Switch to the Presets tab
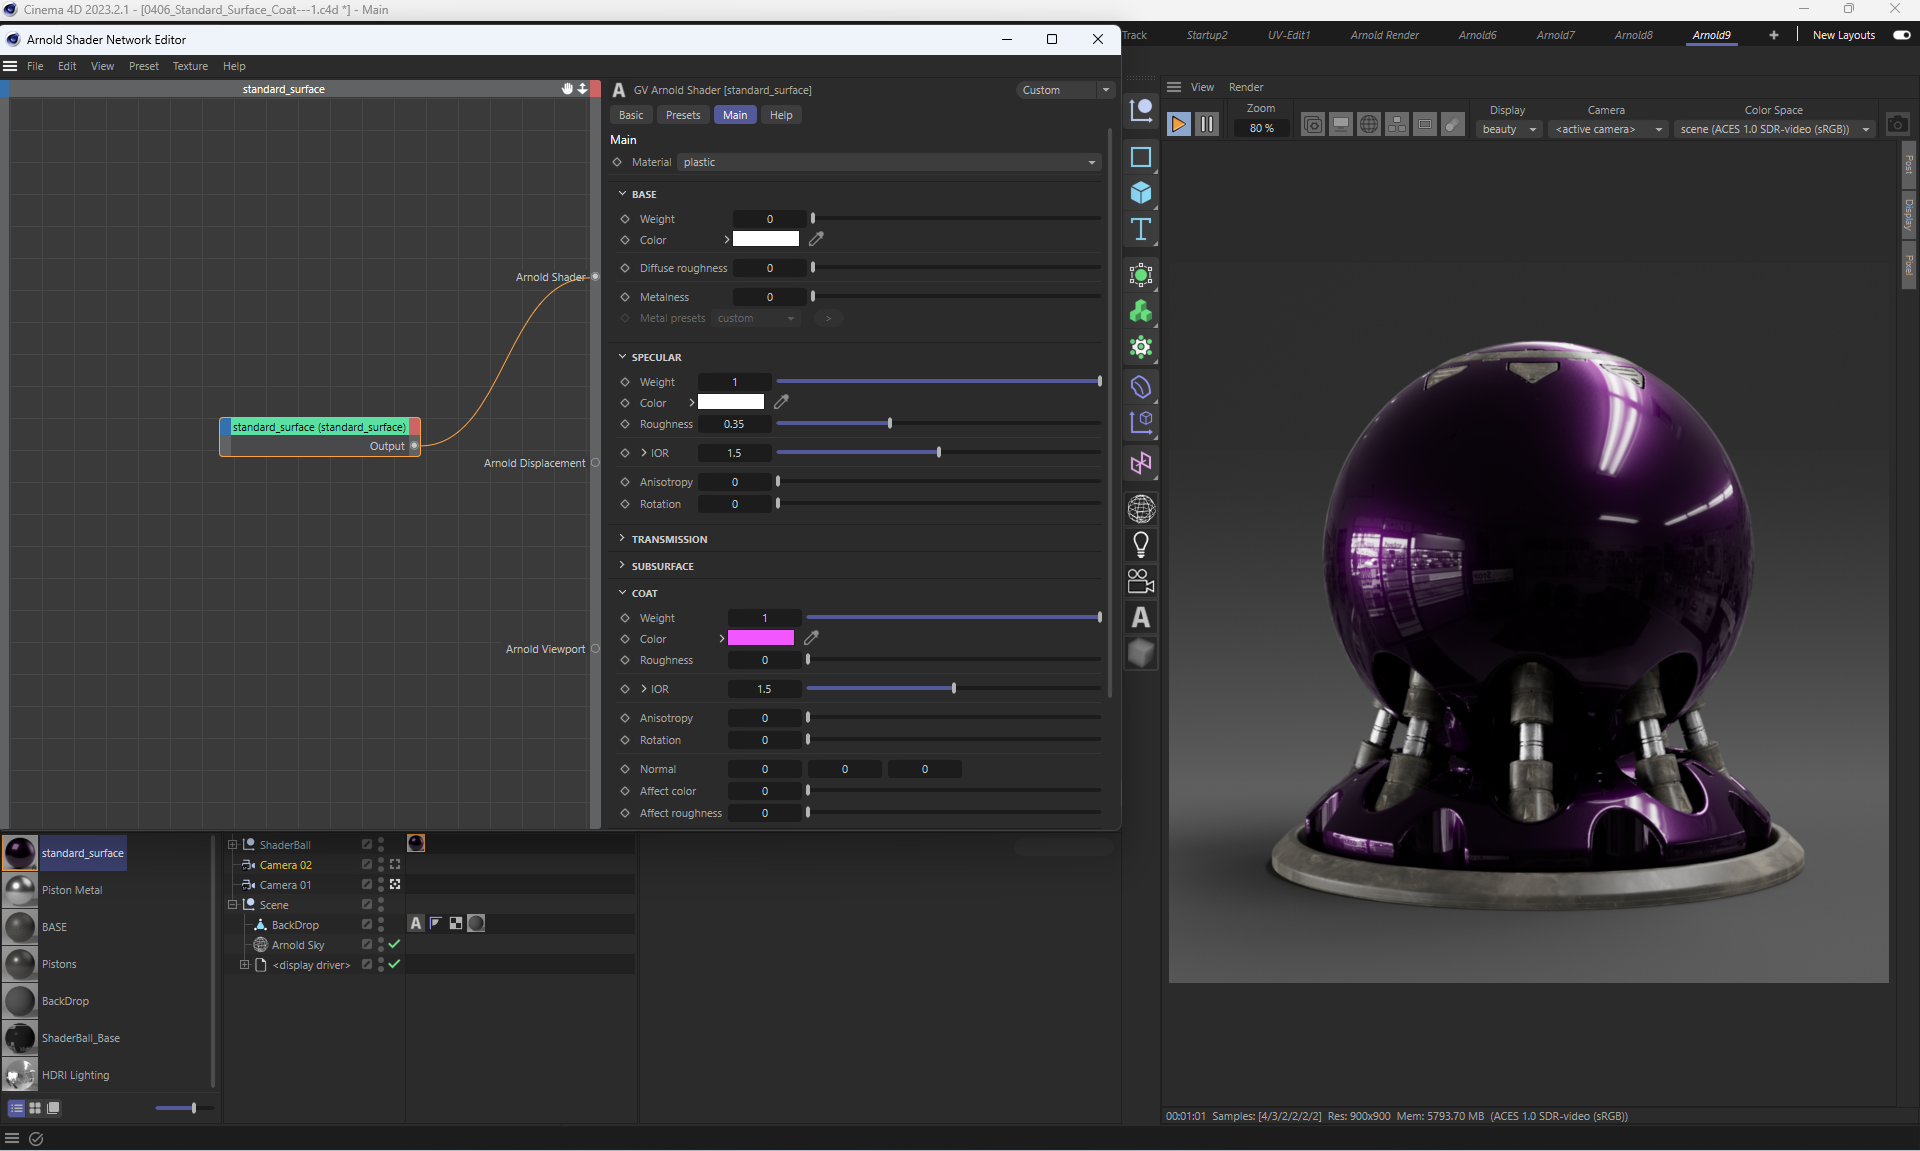1920x1151 pixels. 683,115
